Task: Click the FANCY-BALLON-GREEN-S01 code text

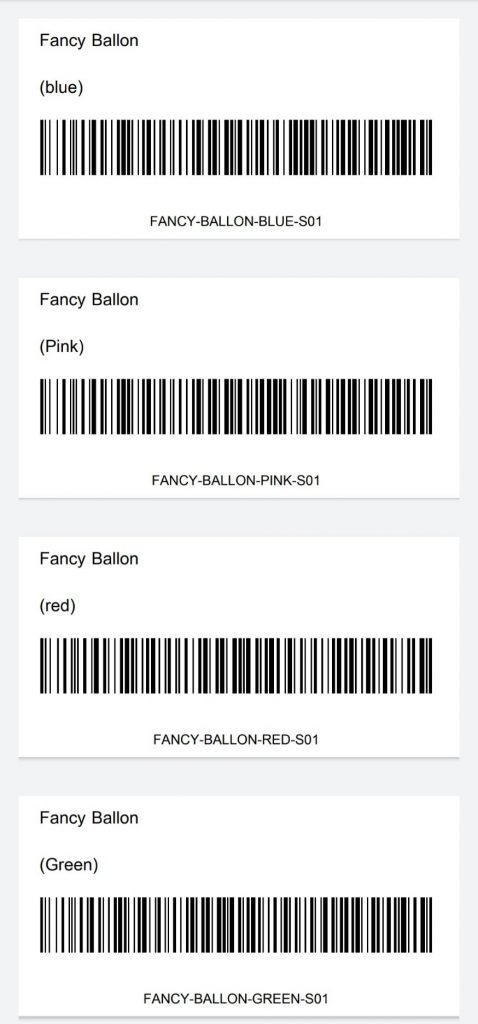Action: point(236,999)
